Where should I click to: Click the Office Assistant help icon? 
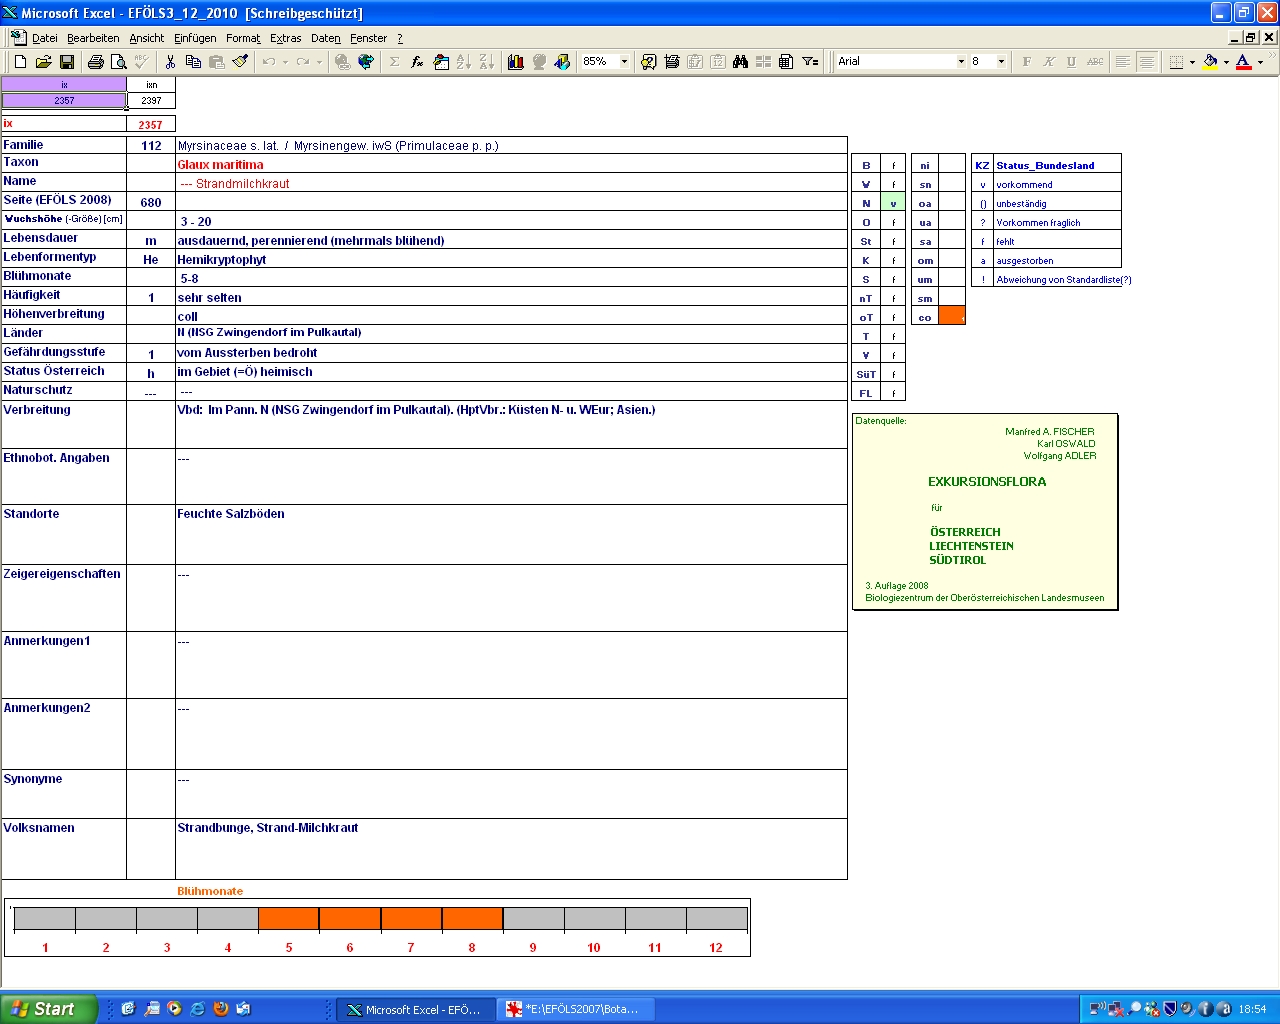tap(648, 62)
